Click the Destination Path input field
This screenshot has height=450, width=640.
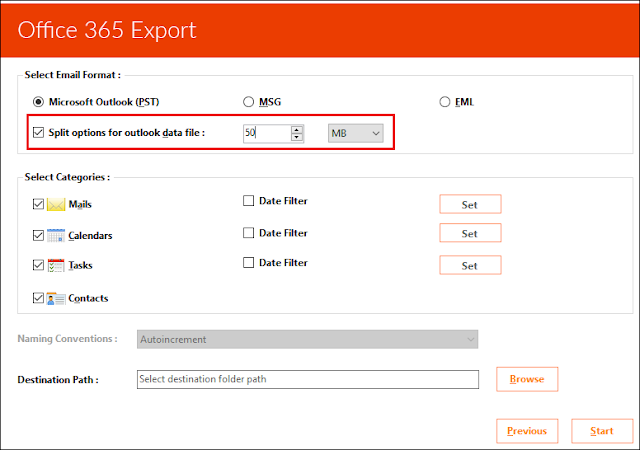click(308, 379)
